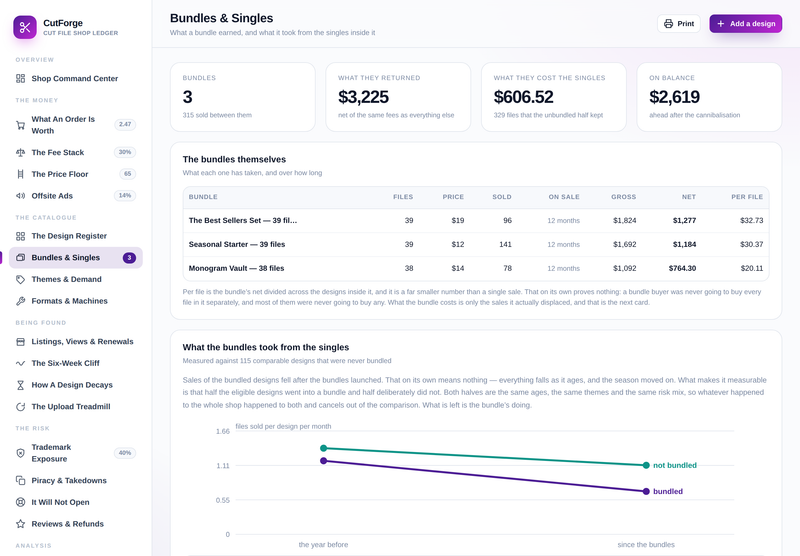Select Monogram Vault — 38 files row name
The image size is (800, 556).
[x=236, y=268]
